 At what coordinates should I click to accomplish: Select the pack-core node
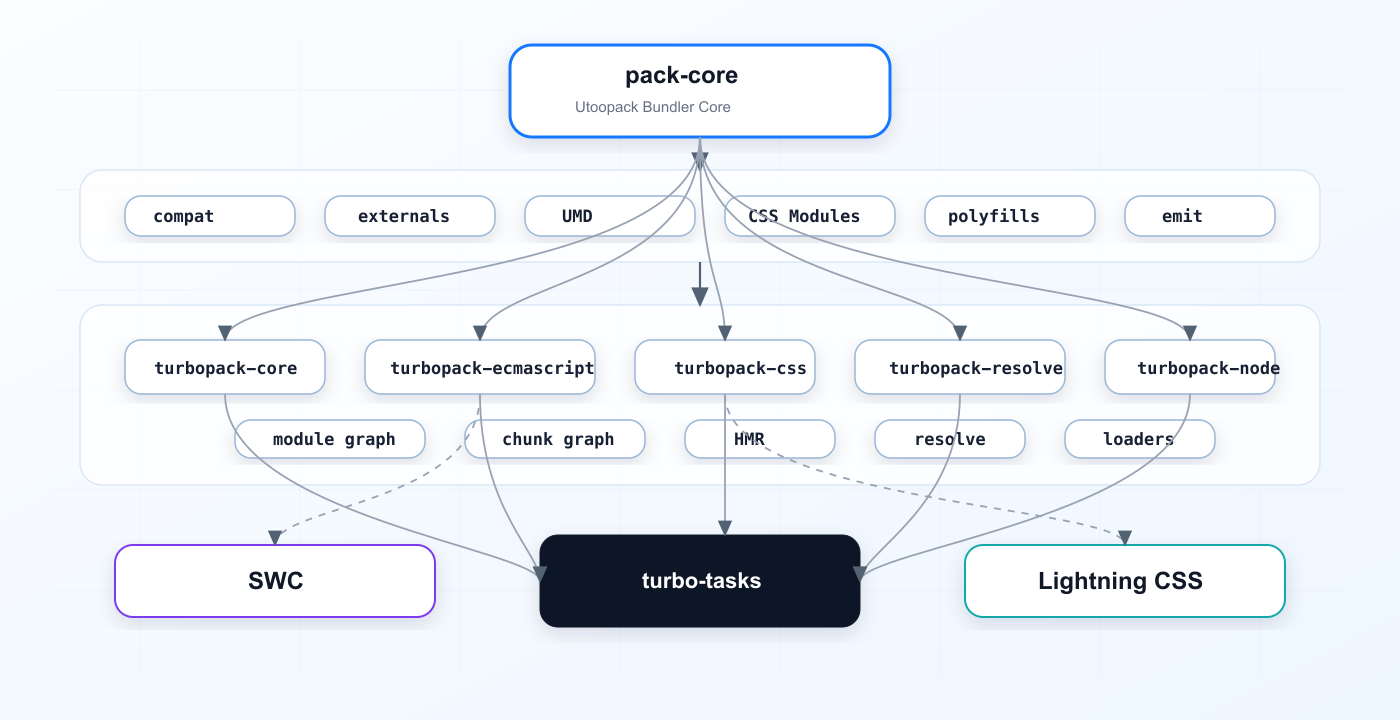[x=700, y=91]
